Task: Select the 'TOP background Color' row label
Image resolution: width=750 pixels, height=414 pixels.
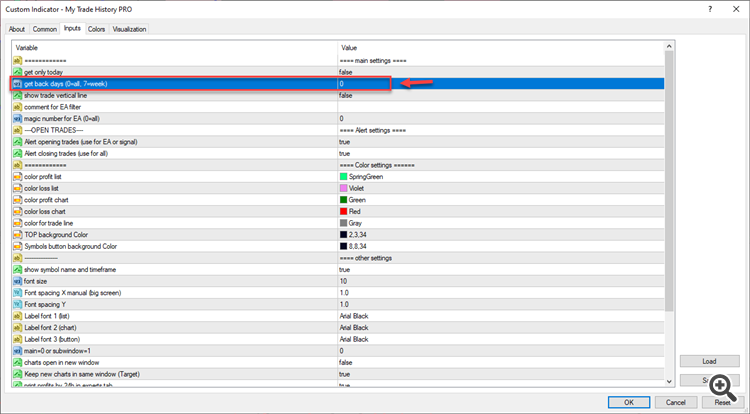Action: click(56, 235)
